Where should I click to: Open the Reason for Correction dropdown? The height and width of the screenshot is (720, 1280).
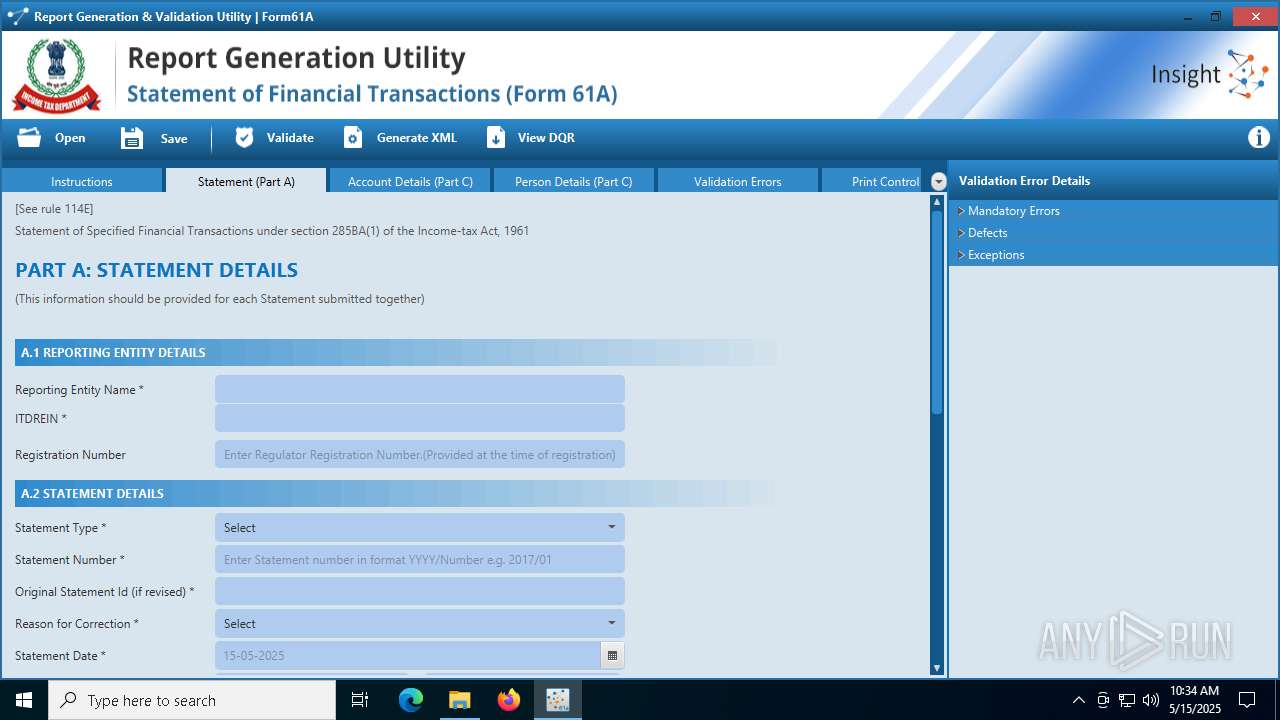(x=420, y=624)
